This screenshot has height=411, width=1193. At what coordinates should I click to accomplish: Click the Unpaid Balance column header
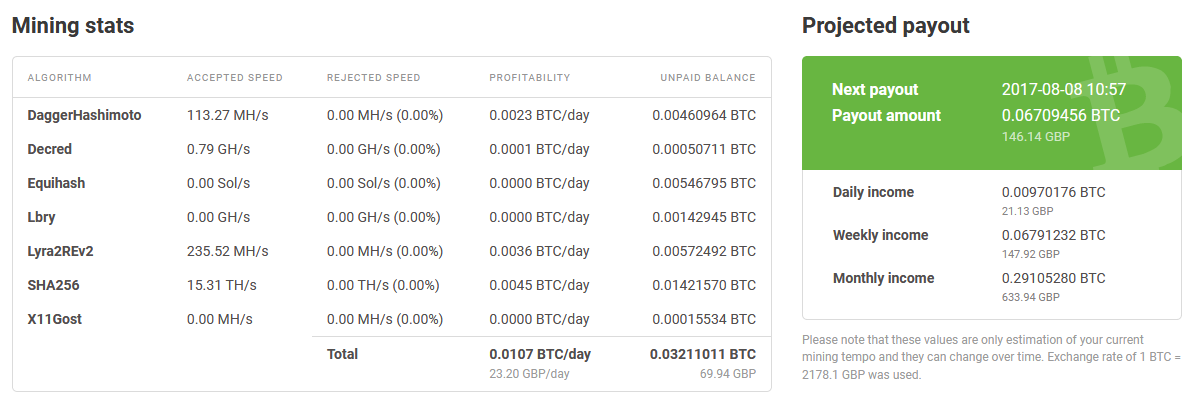pos(708,78)
